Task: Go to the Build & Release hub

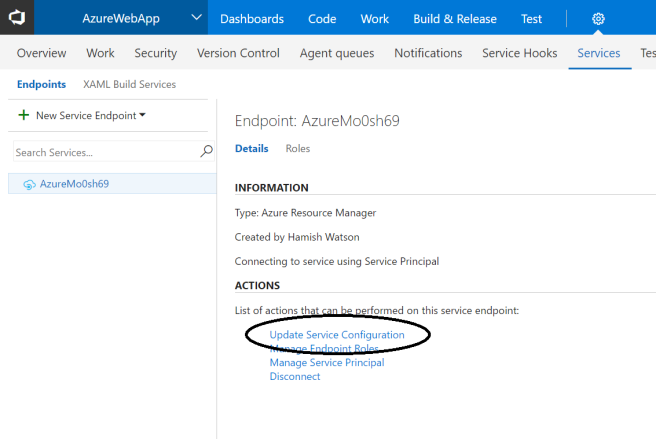Action: click(x=455, y=19)
